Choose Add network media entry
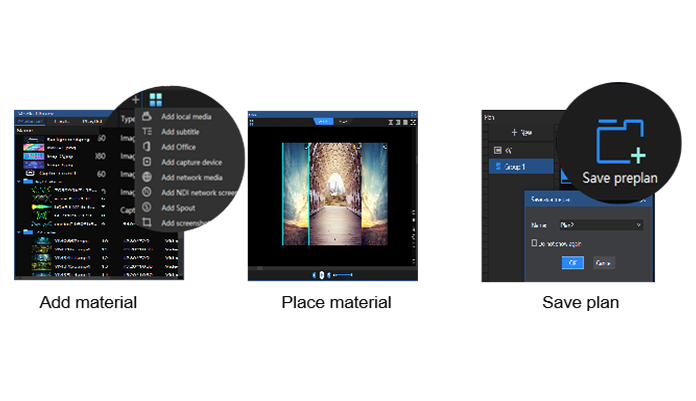Image resolution: width=696 pixels, height=401 pixels. pyautogui.click(x=192, y=178)
